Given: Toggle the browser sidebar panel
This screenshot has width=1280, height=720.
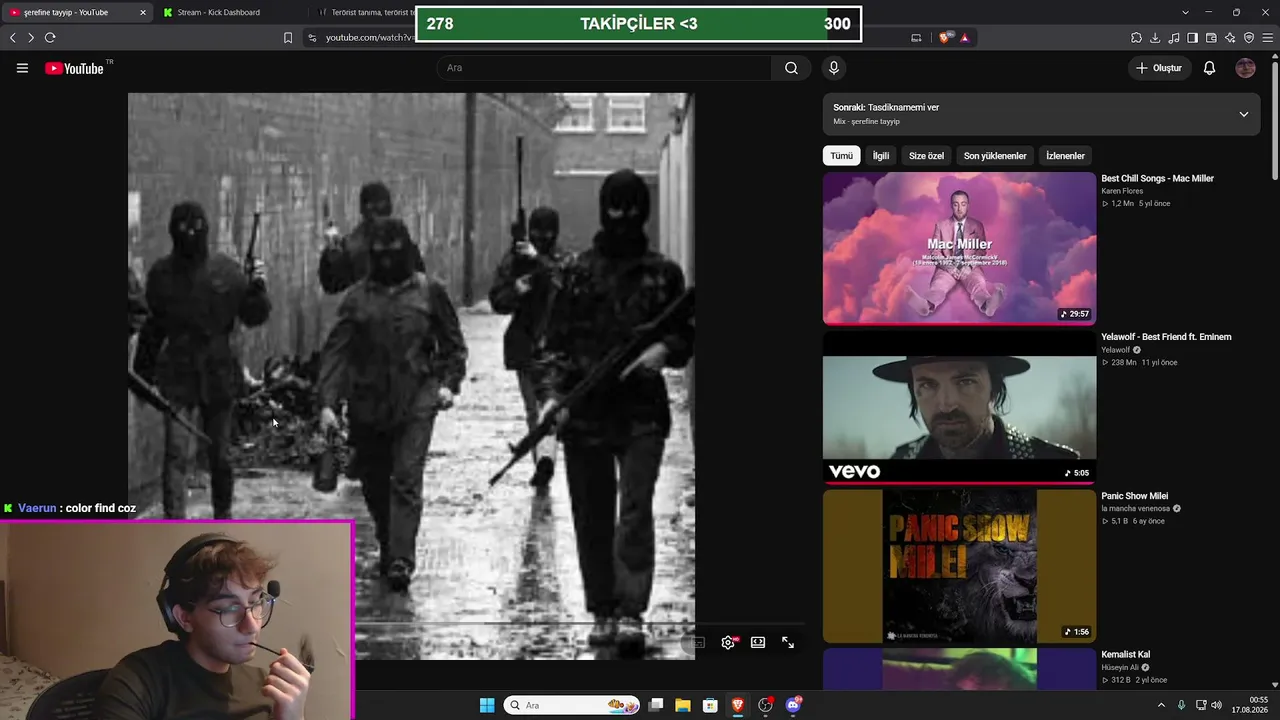Looking at the screenshot, I should [x=1192, y=38].
